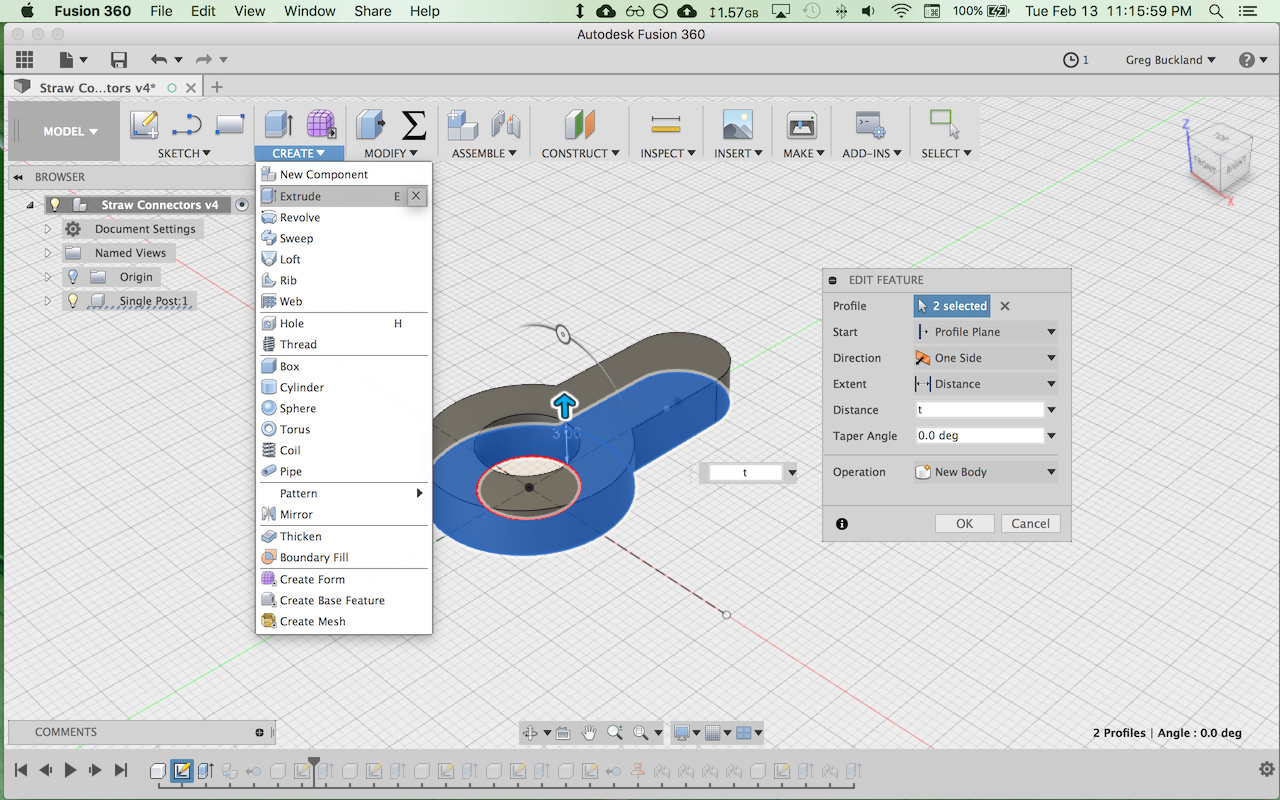Select the Line sketch tool icon
1280x800 pixels.
click(x=187, y=125)
